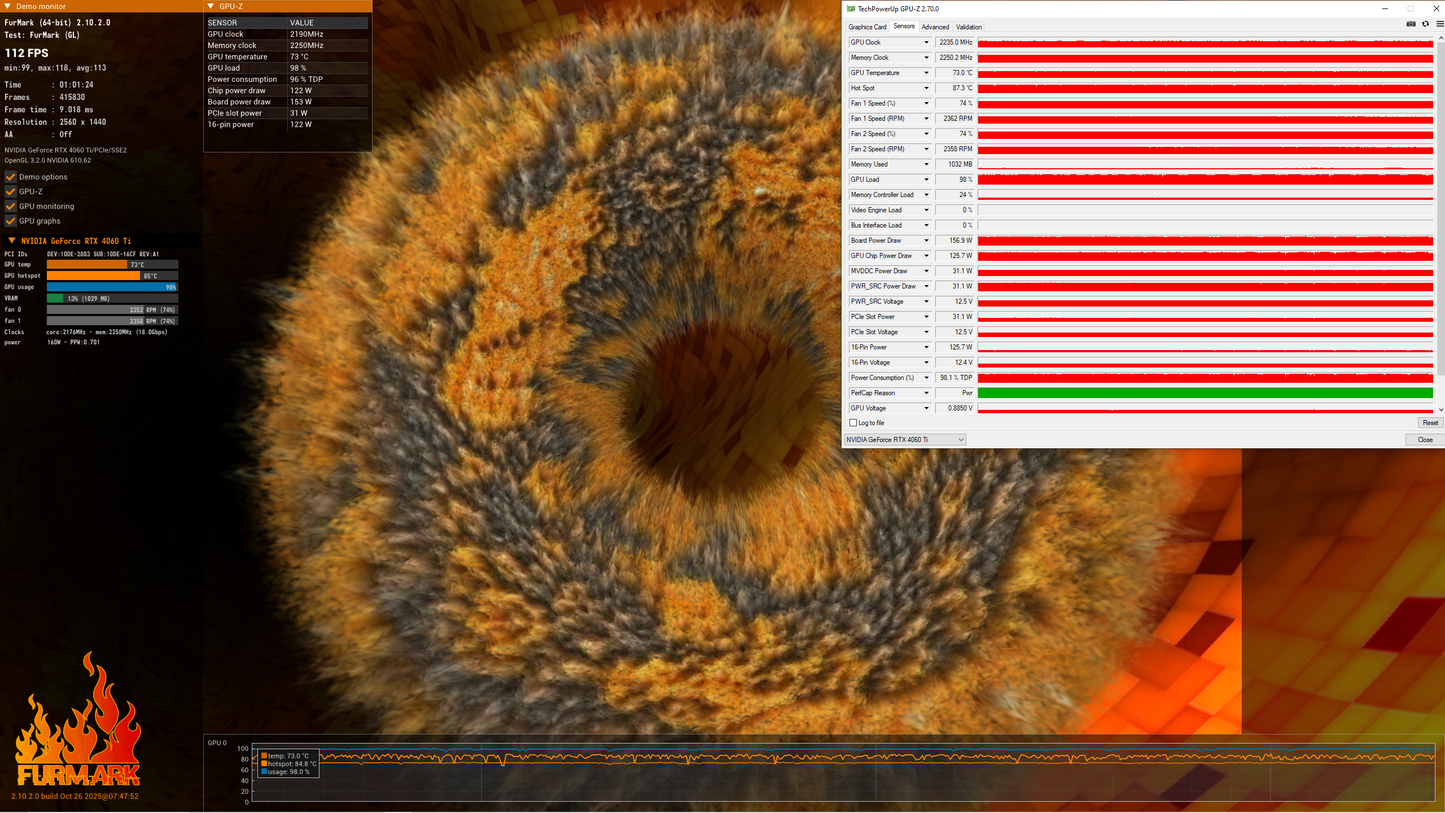
Task: Click the GPU hotspot bar in FurMark monitor
Action: 112,276
